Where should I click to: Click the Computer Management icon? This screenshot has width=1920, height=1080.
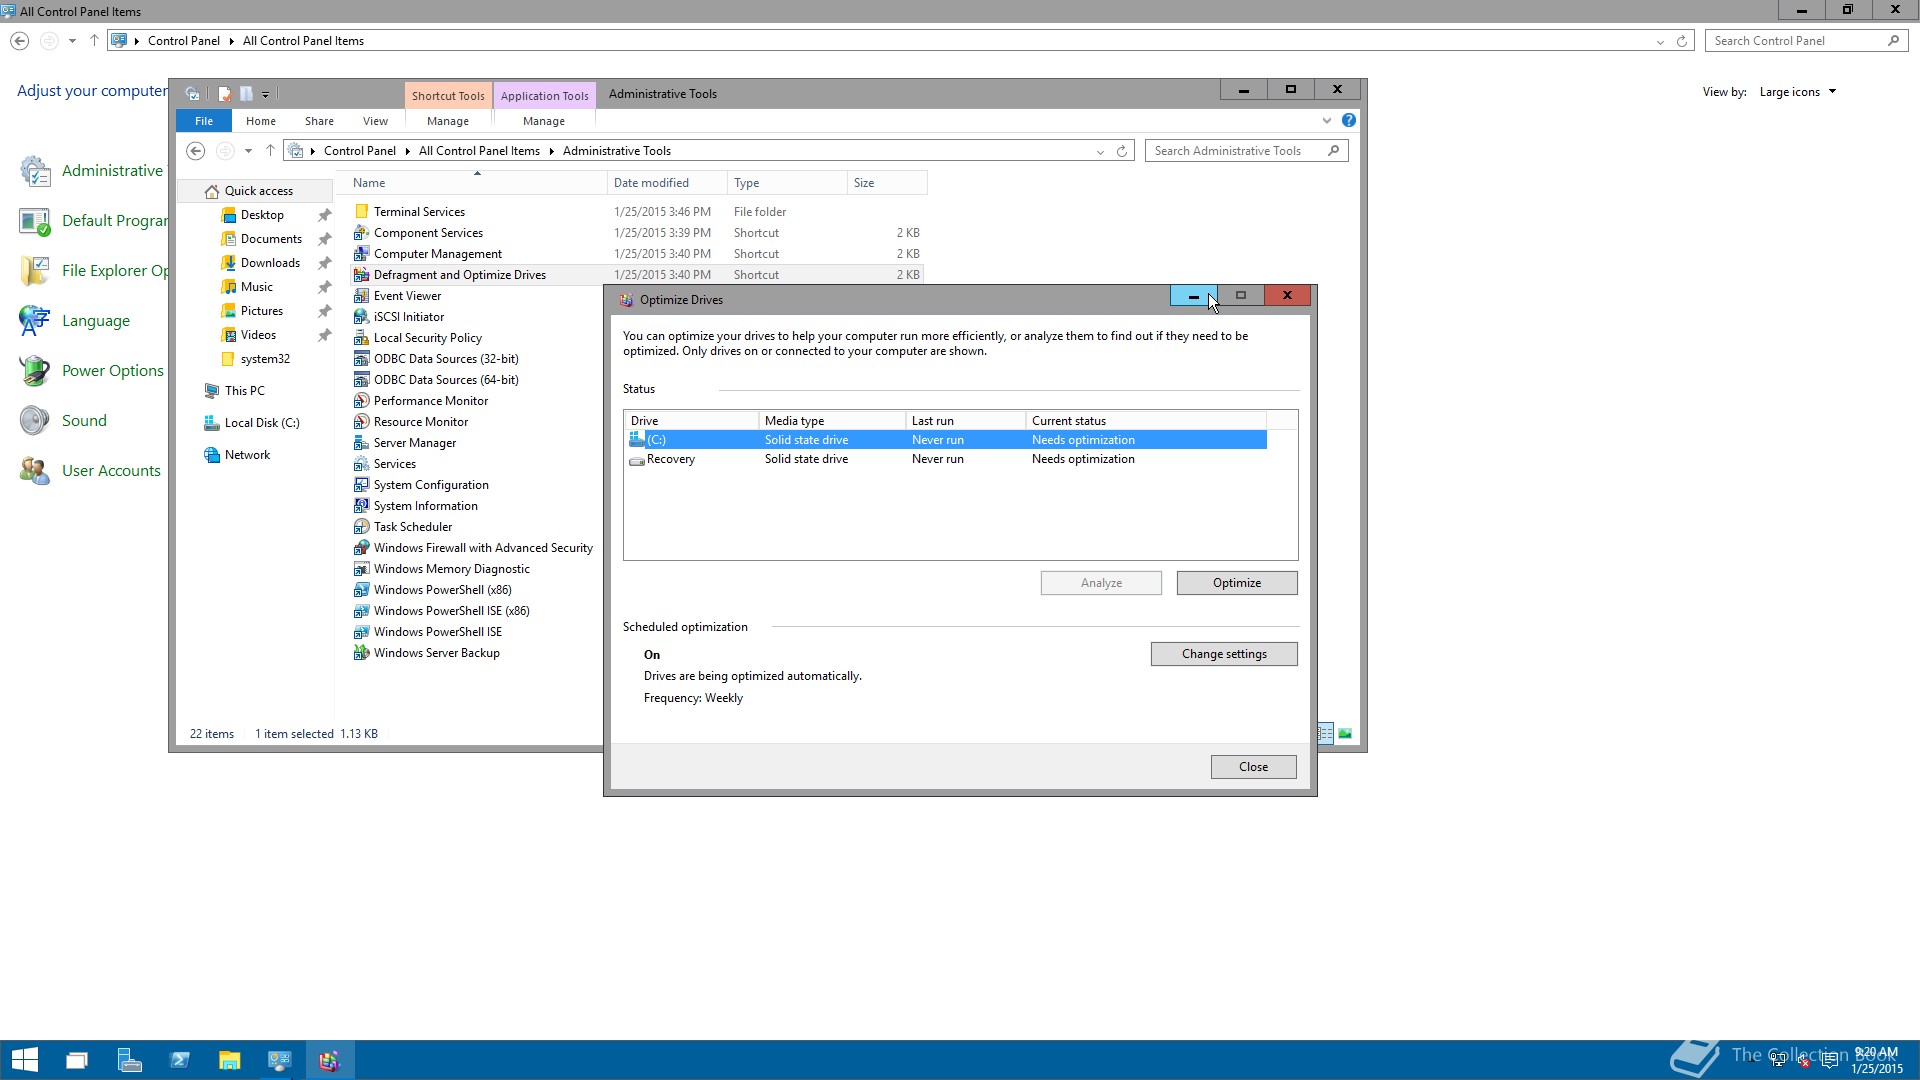362,254
